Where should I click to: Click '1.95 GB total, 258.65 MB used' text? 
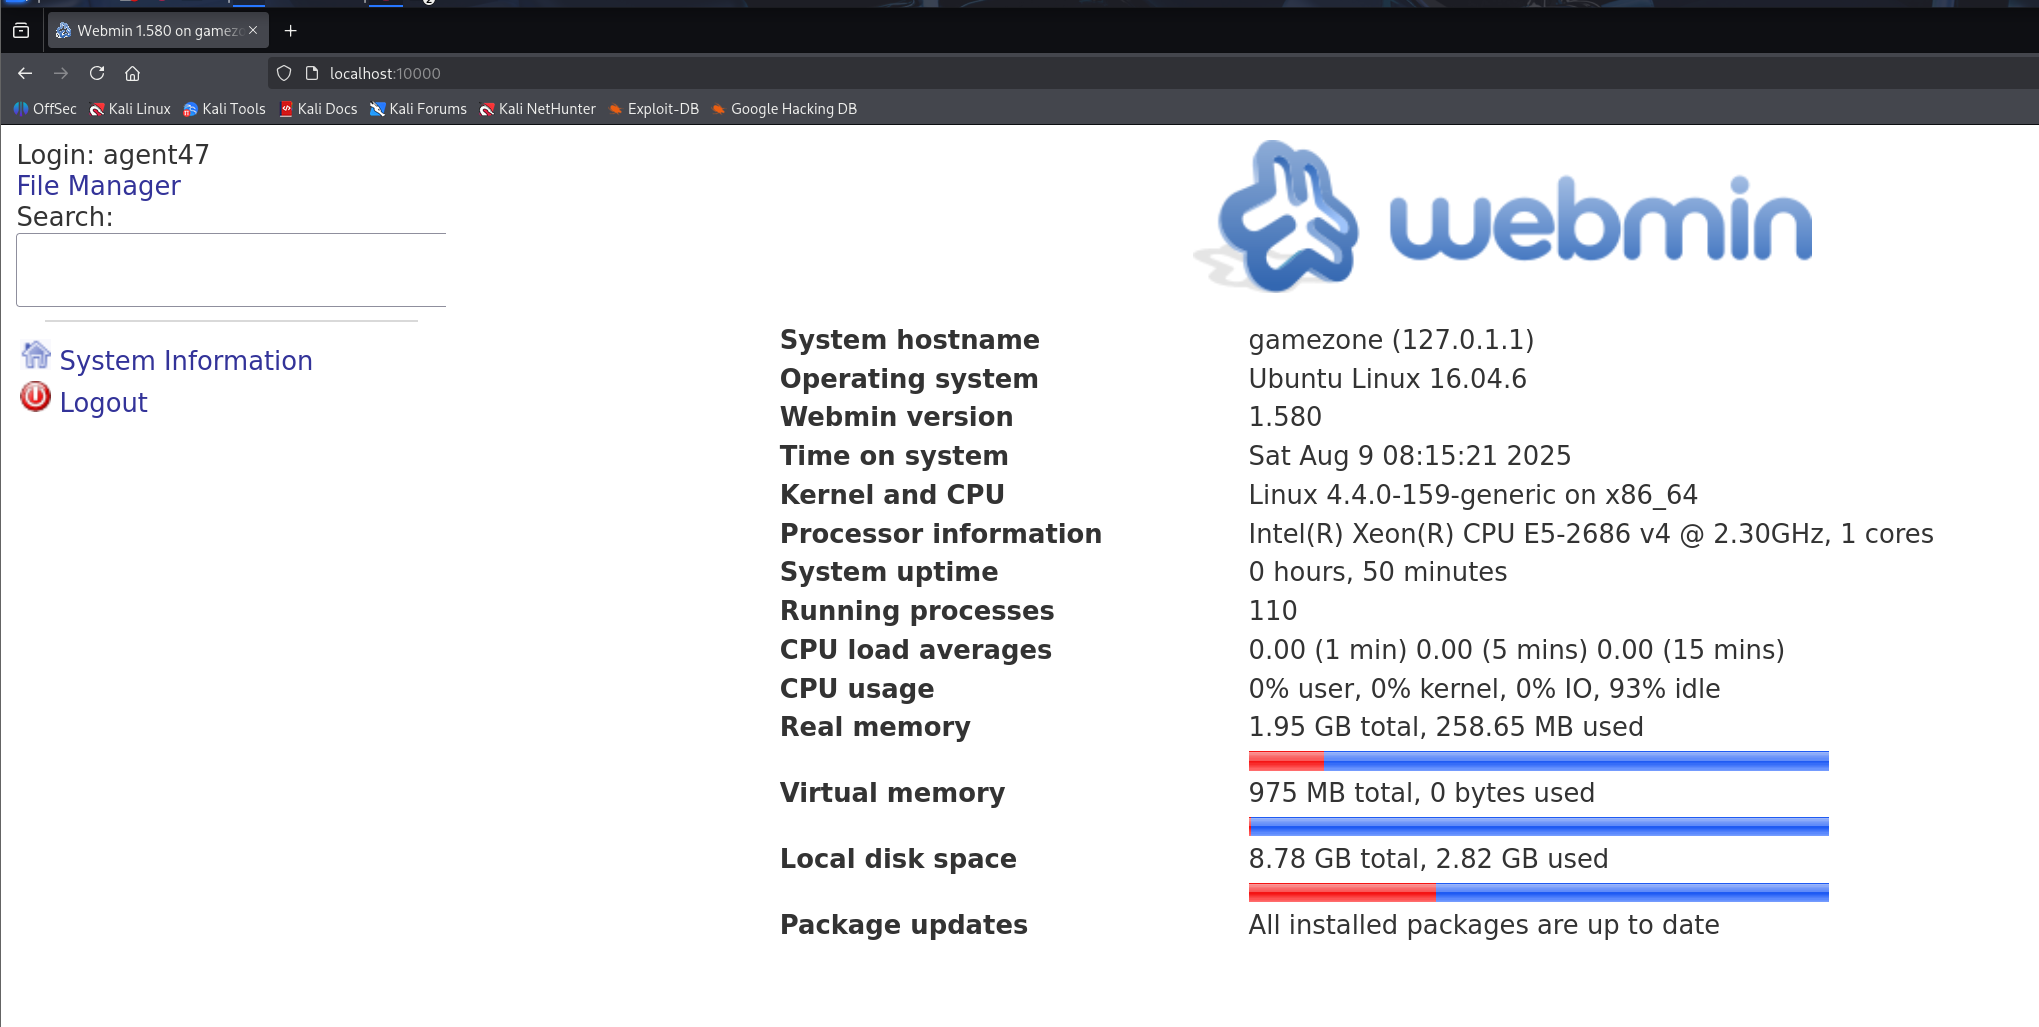click(1446, 727)
